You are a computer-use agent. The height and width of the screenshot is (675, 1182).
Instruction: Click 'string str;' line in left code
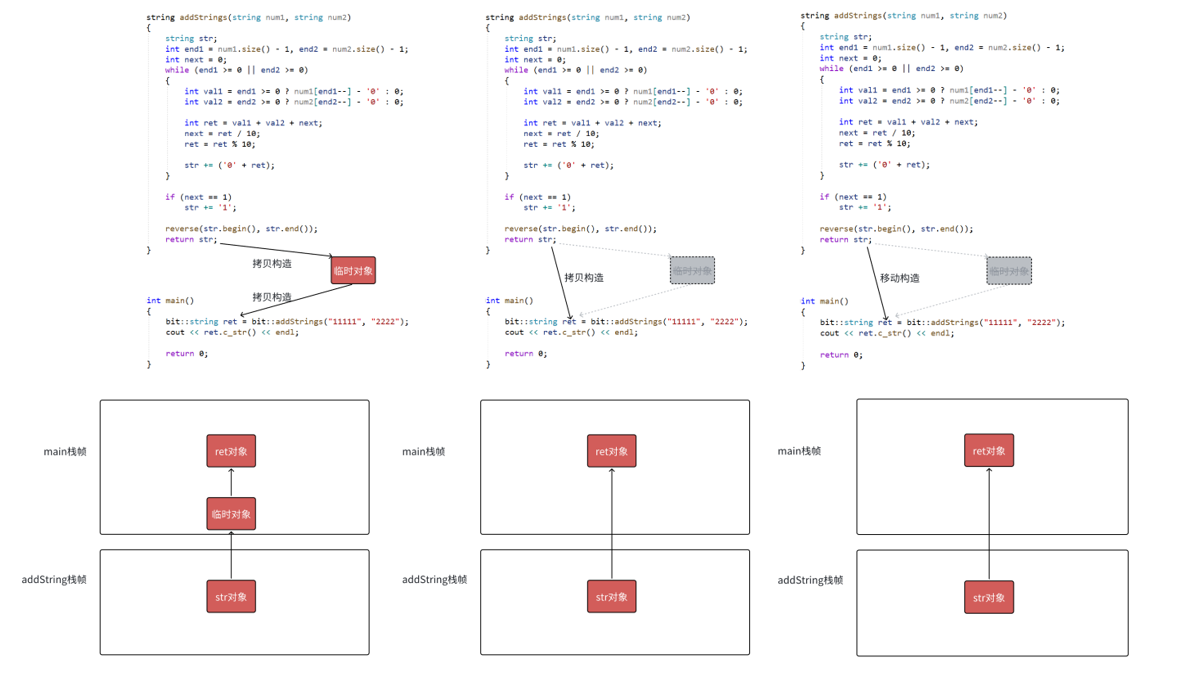pos(191,38)
